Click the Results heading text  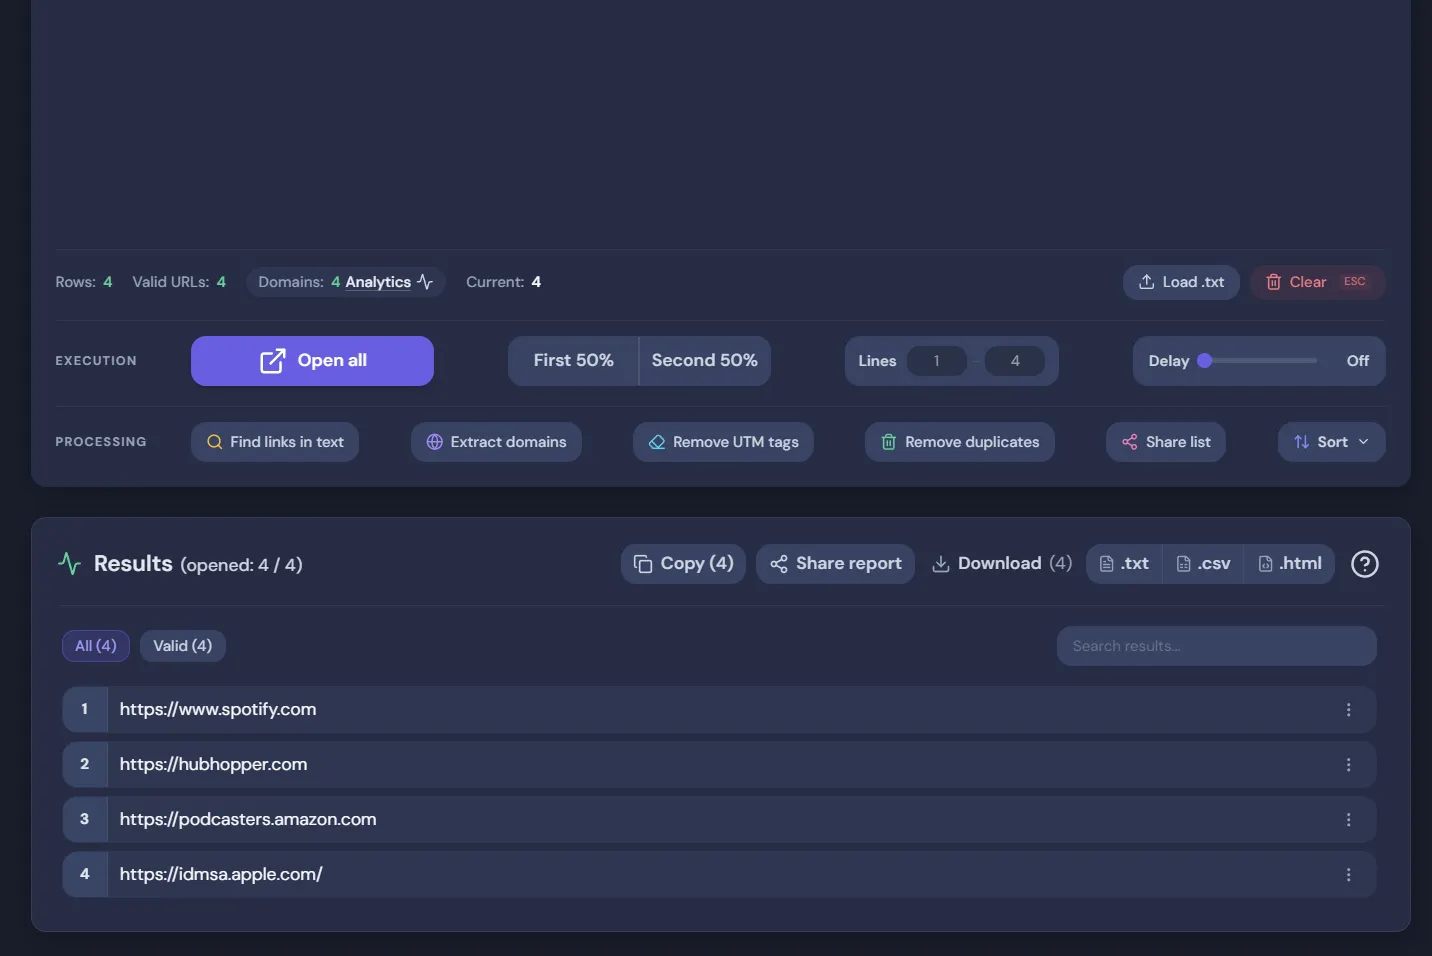133,564
